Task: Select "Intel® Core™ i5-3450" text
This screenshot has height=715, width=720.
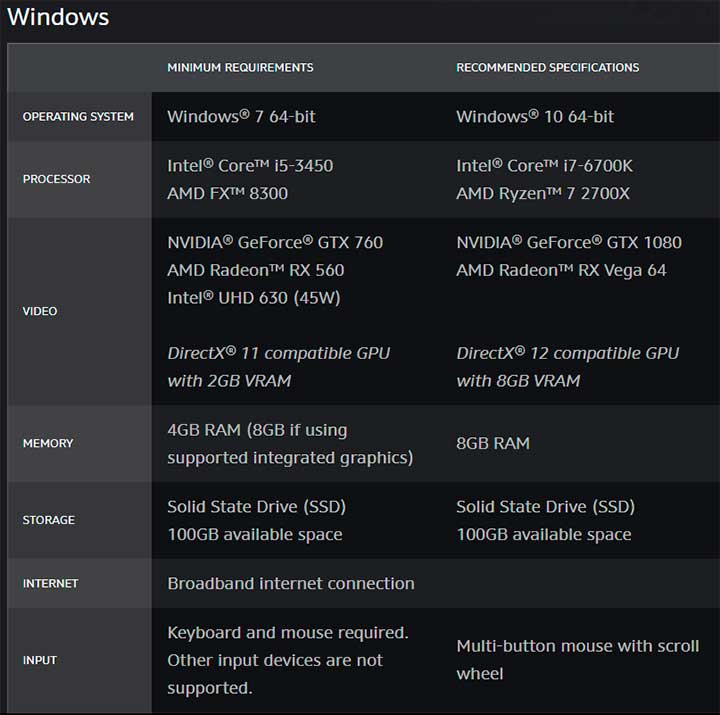Action: 250,166
